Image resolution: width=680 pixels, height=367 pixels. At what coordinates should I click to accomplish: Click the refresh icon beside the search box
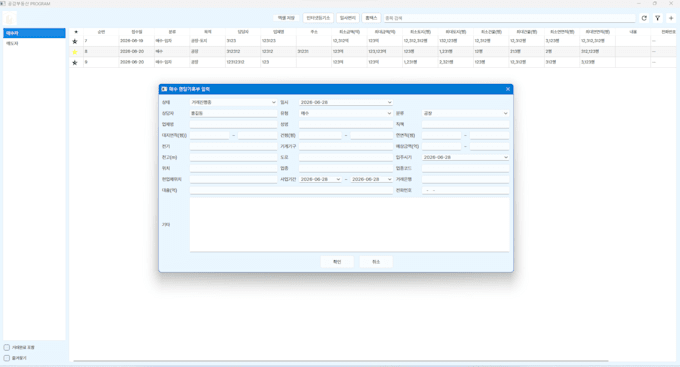644,18
